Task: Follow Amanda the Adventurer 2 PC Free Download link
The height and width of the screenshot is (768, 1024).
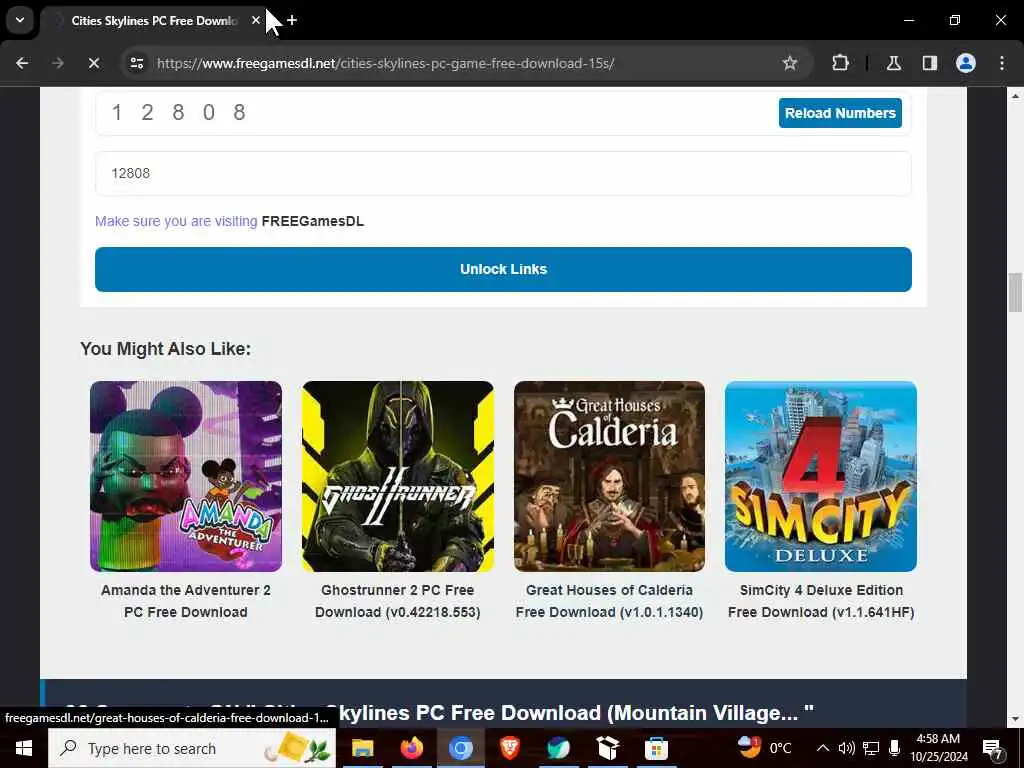Action: [x=185, y=601]
